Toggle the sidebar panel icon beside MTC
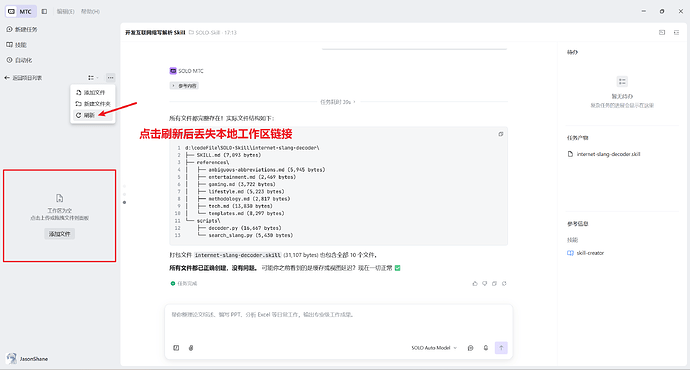Image resolution: width=690 pixels, height=370 pixels. click(x=44, y=11)
